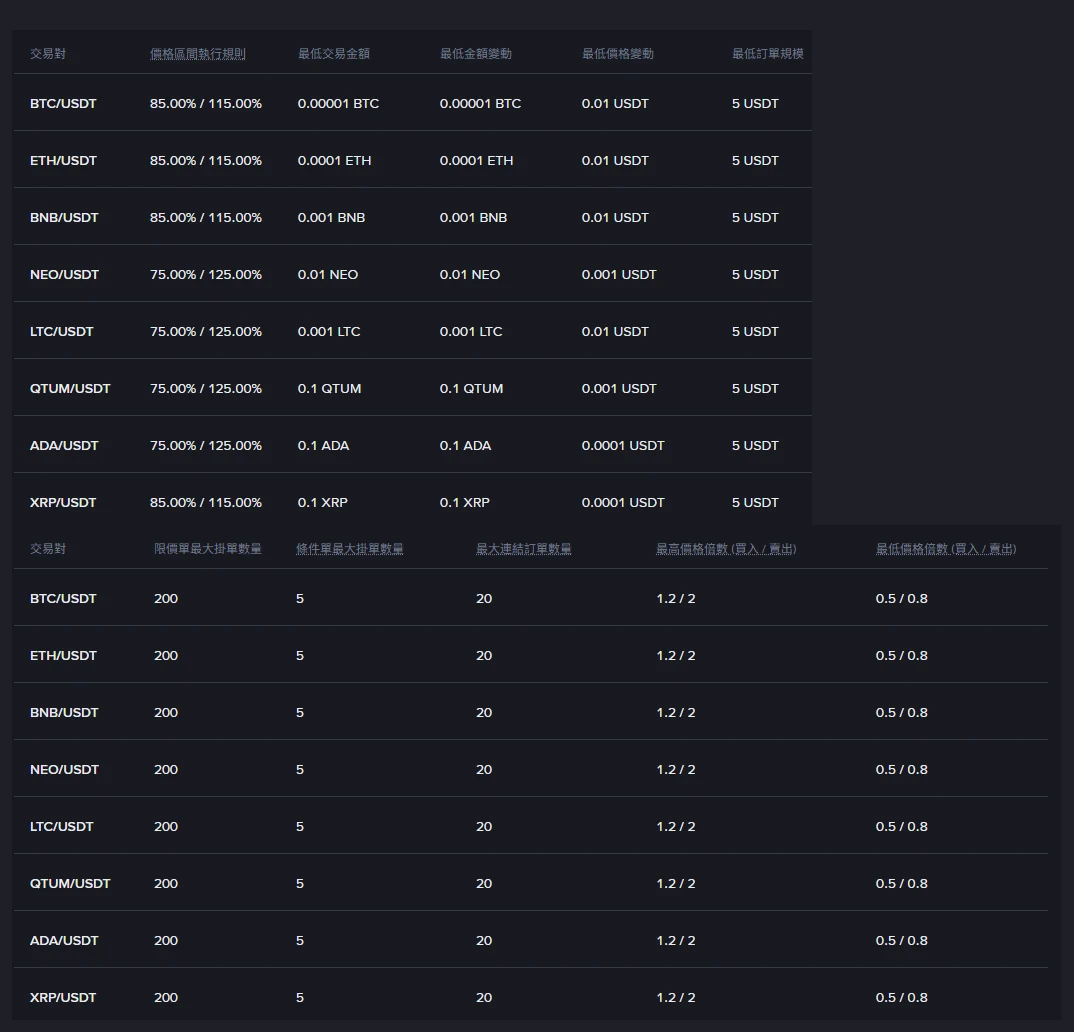1074x1032 pixels.
Task: Click 0.01 USDT in the LTC/USDT row
Action: (x=615, y=331)
